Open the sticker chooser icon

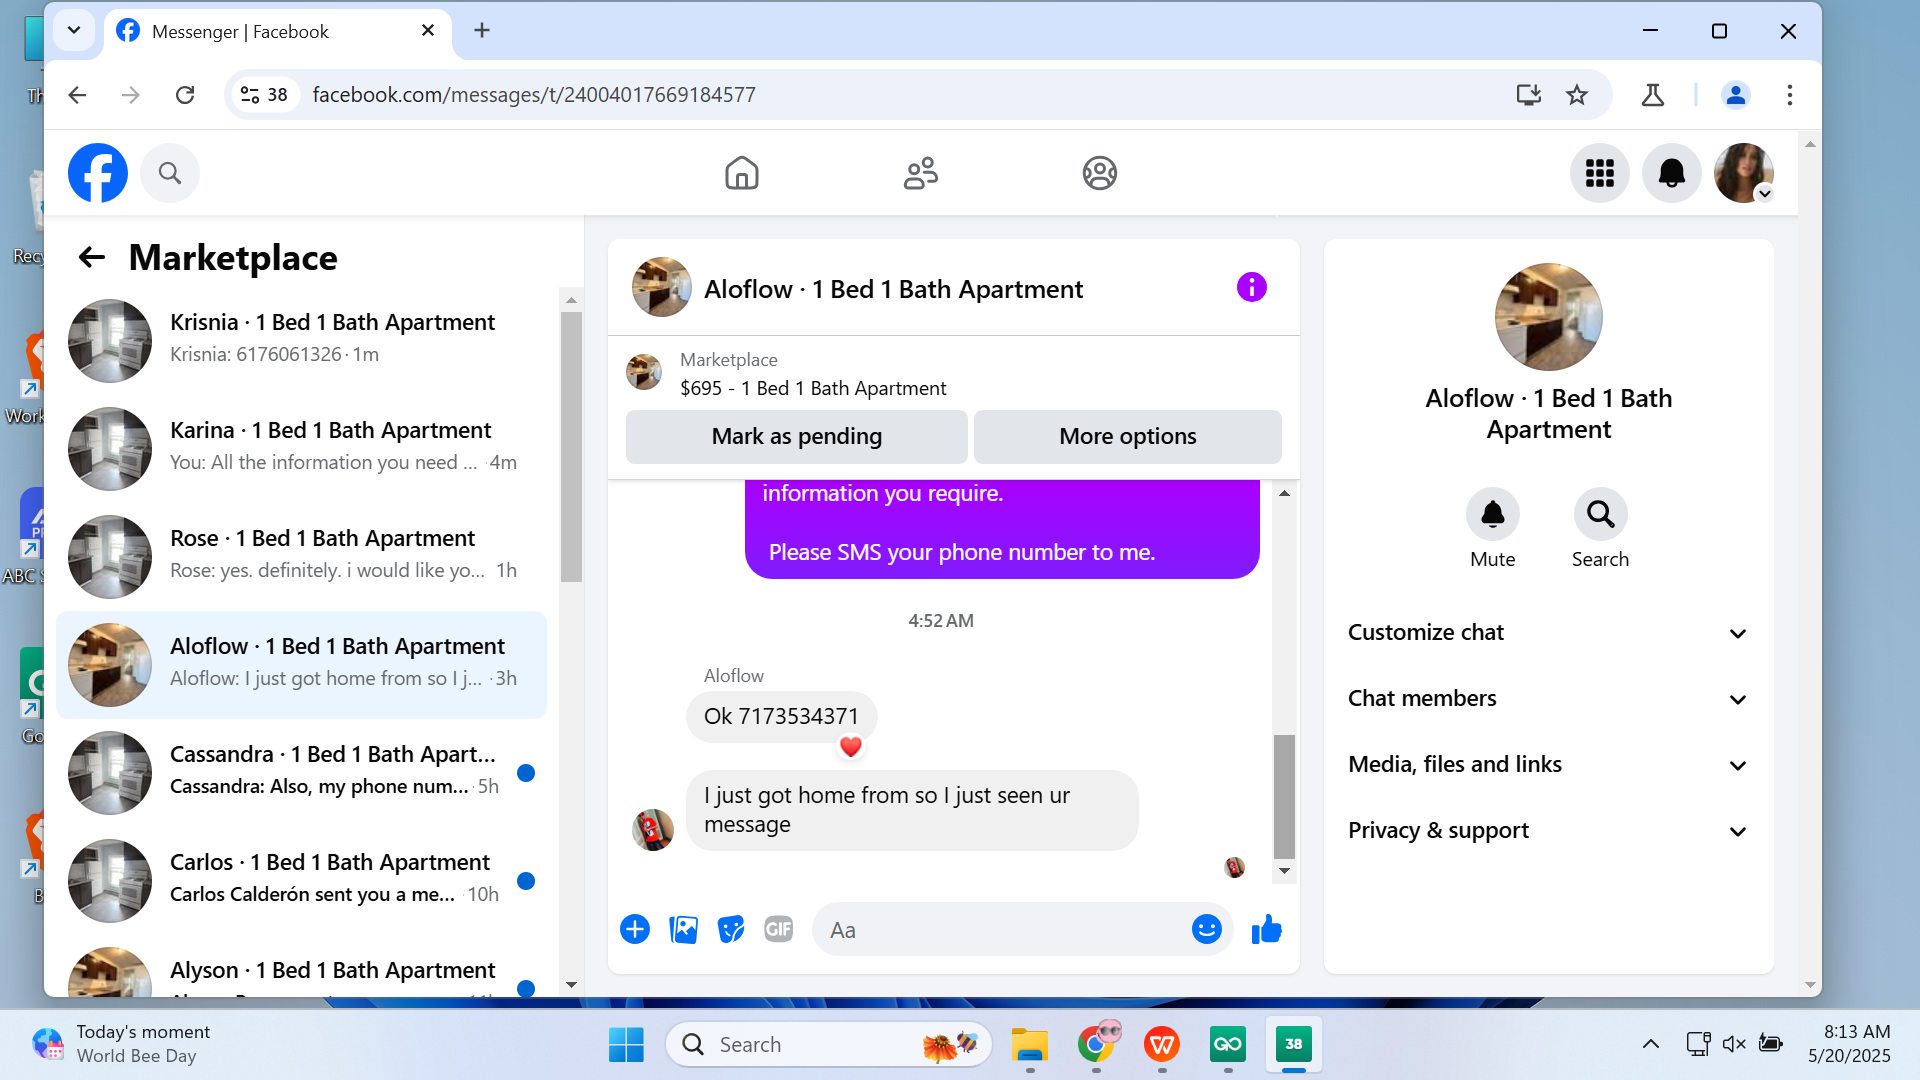(731, 929)
